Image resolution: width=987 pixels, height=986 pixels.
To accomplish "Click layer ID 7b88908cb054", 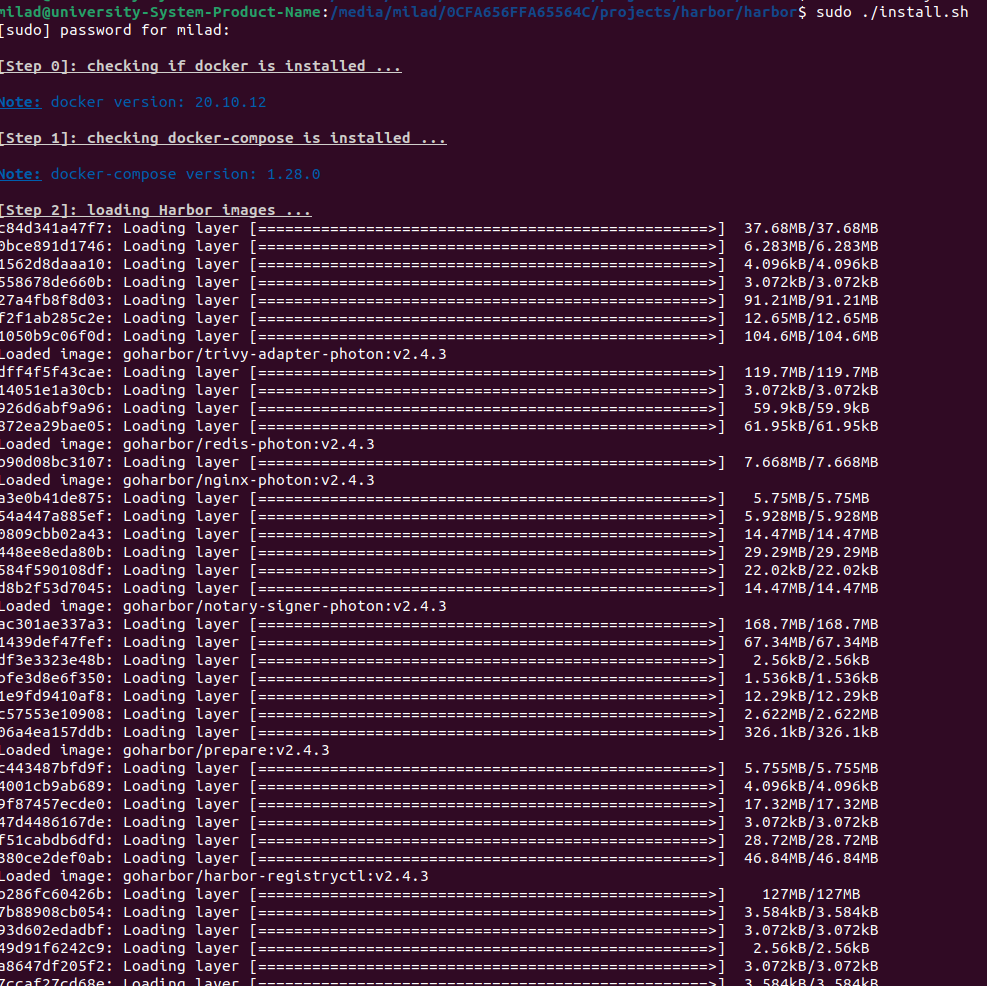I will [54, 912].
